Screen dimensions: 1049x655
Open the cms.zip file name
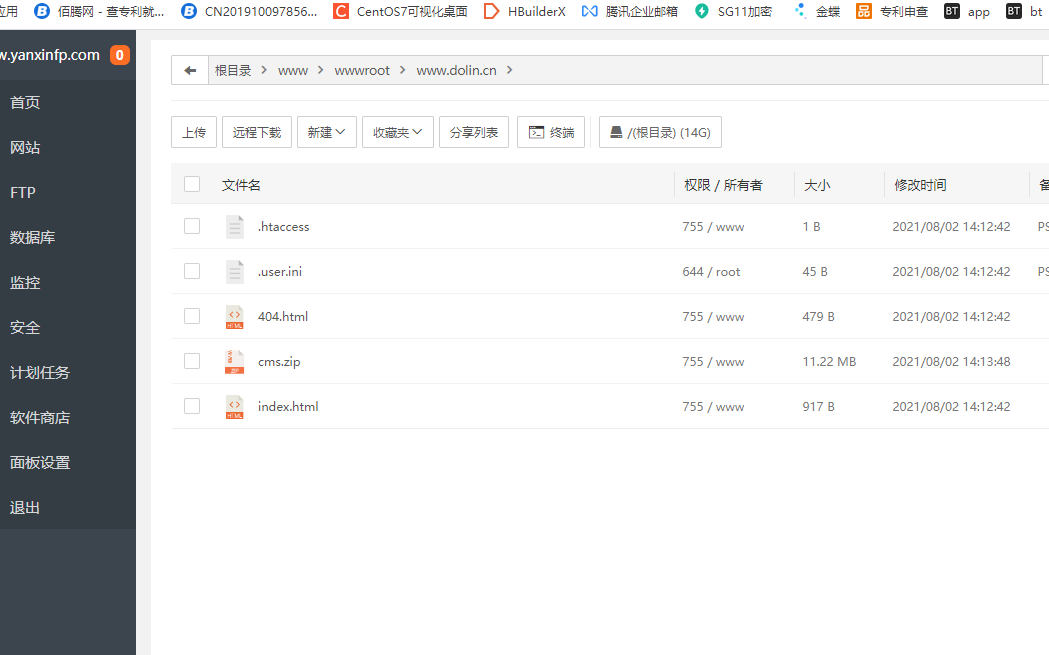279,361
